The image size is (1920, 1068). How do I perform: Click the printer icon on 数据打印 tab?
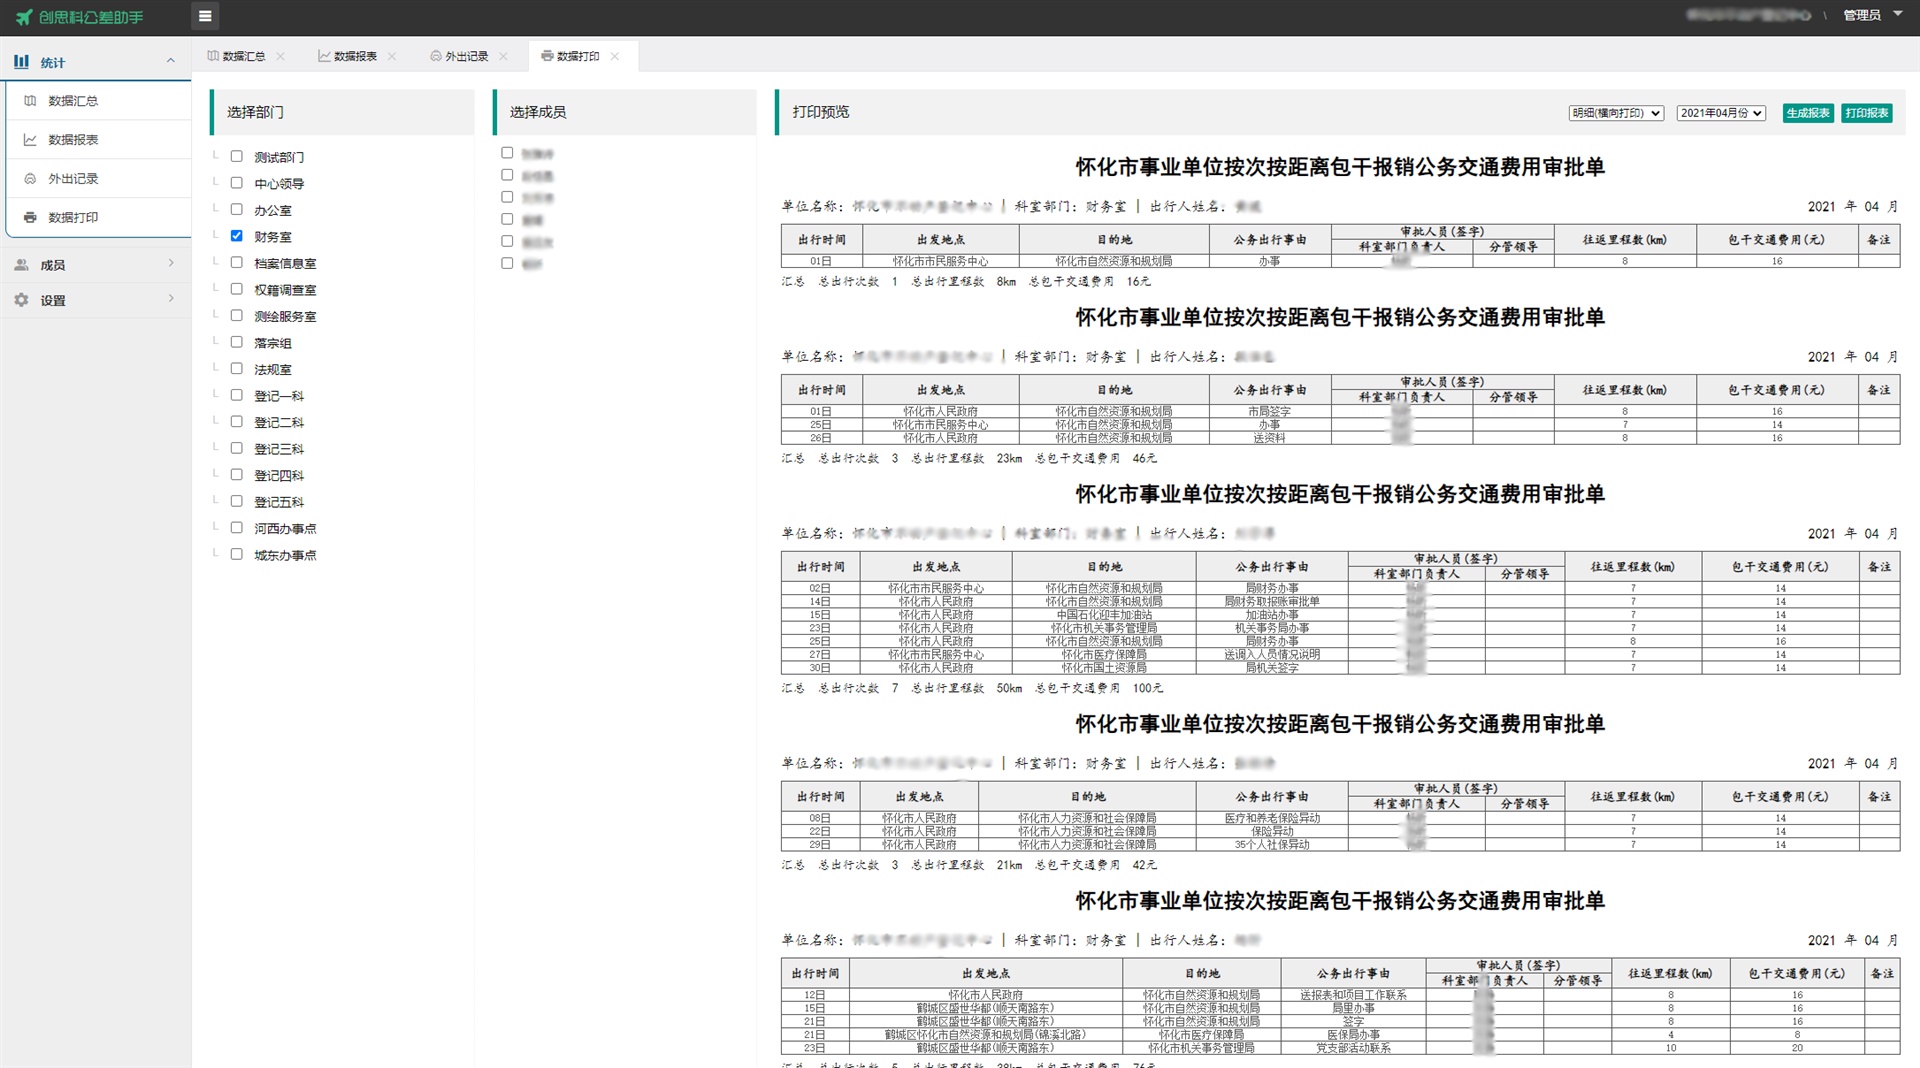[547, 56]
